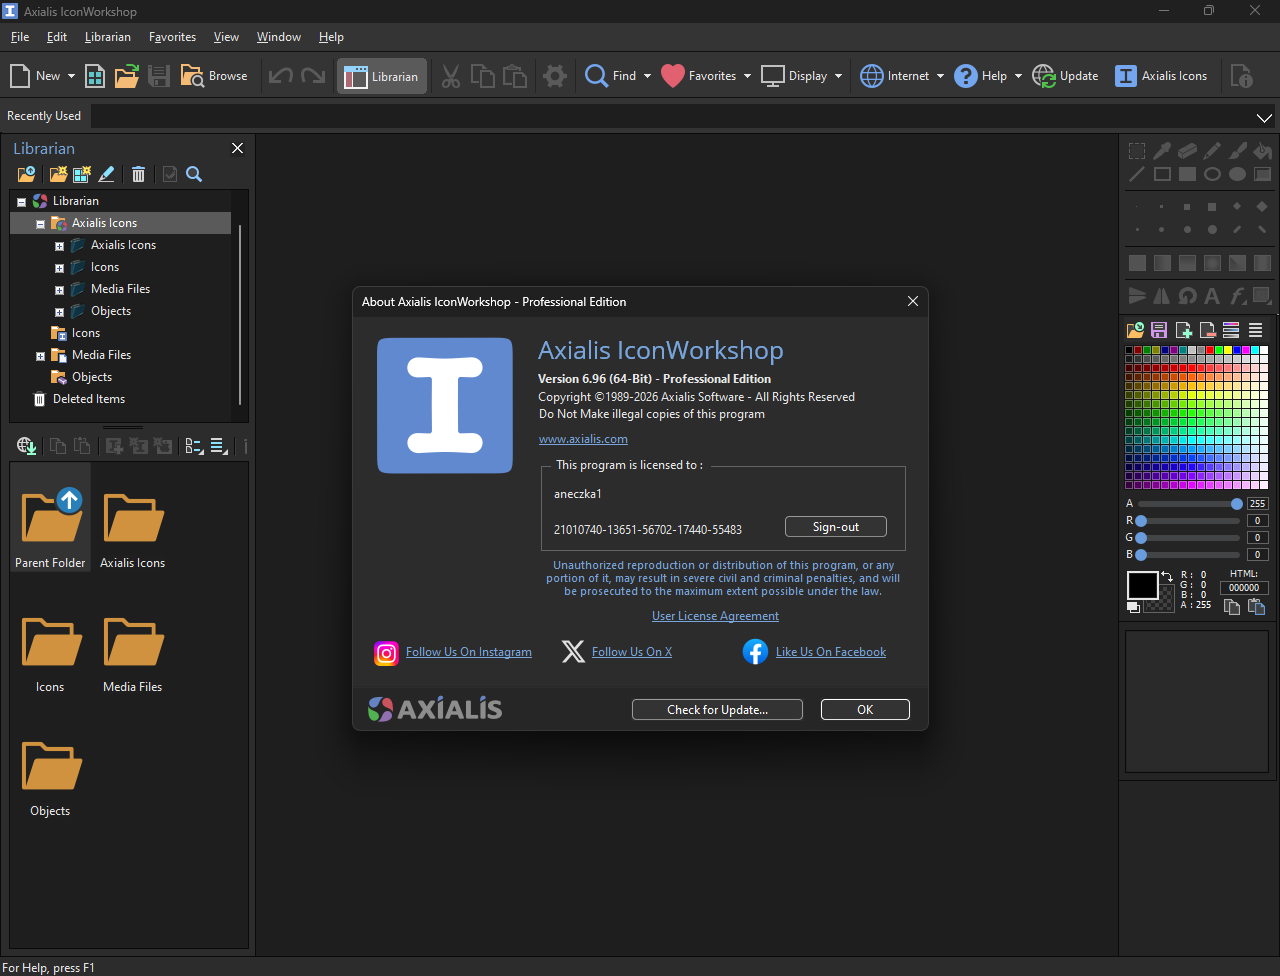Click the Internet globe icon

[x=872, y=76]
